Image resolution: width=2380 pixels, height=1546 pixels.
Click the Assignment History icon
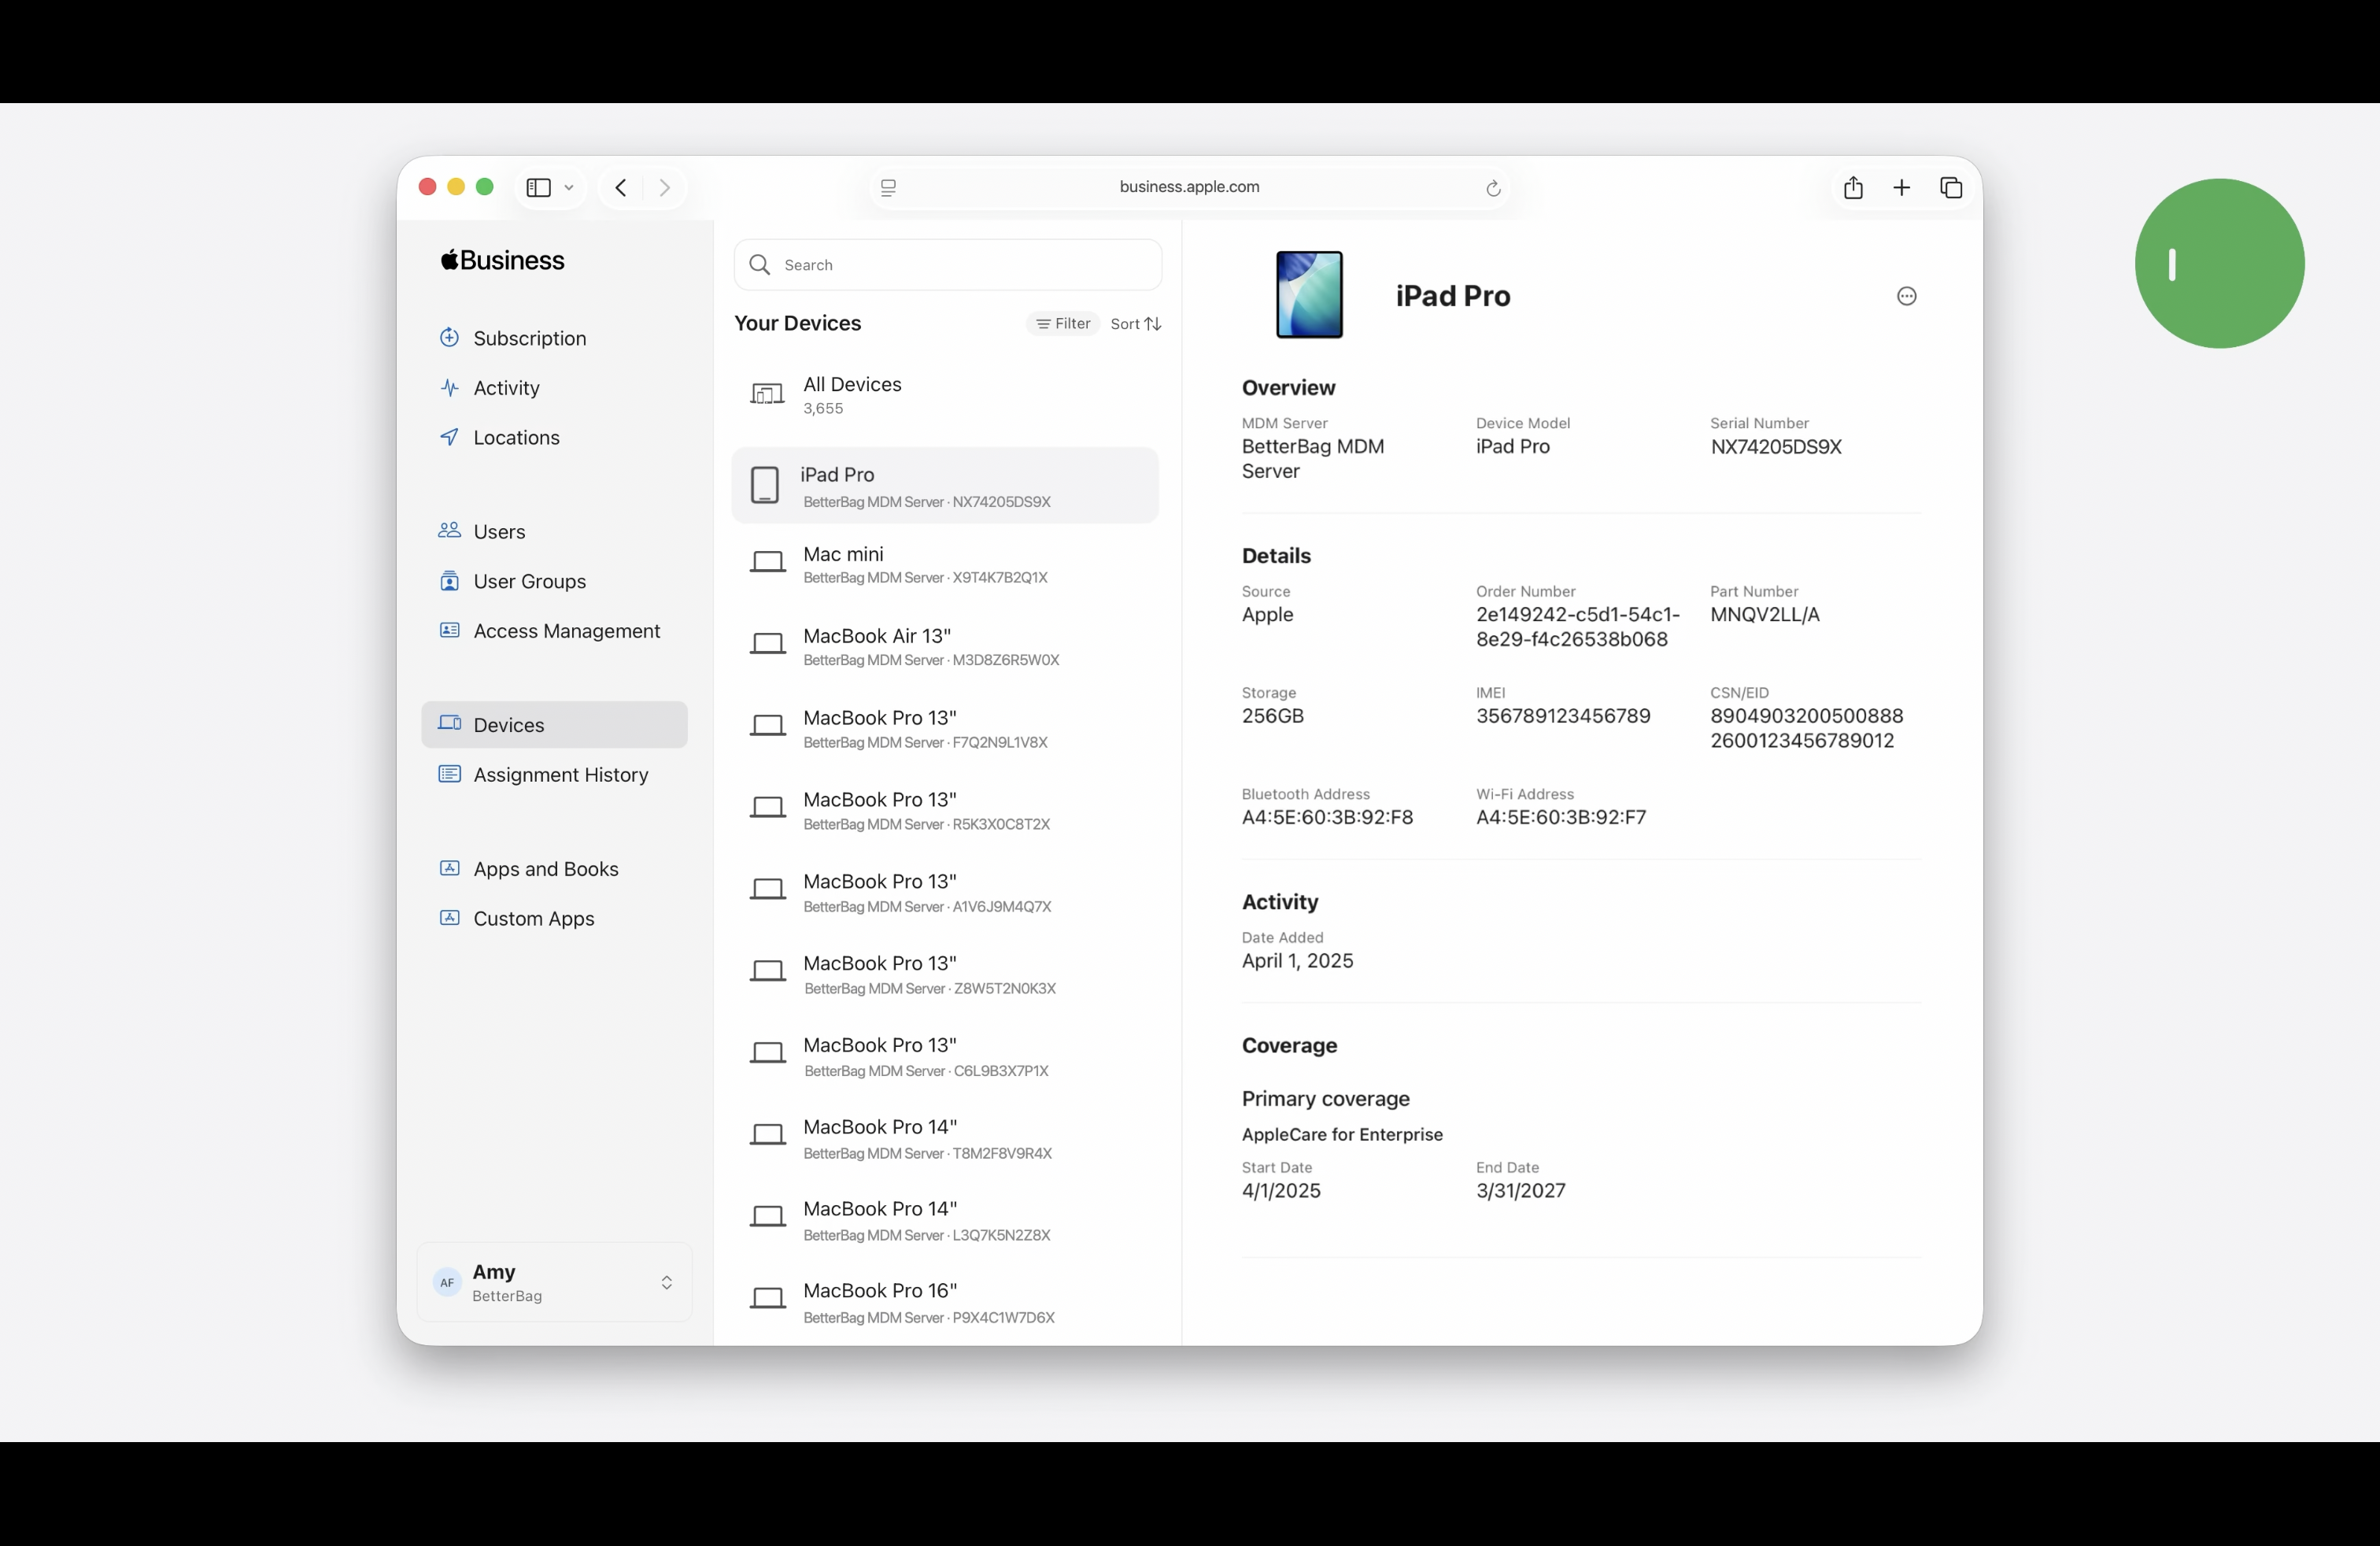pos(449,775)
